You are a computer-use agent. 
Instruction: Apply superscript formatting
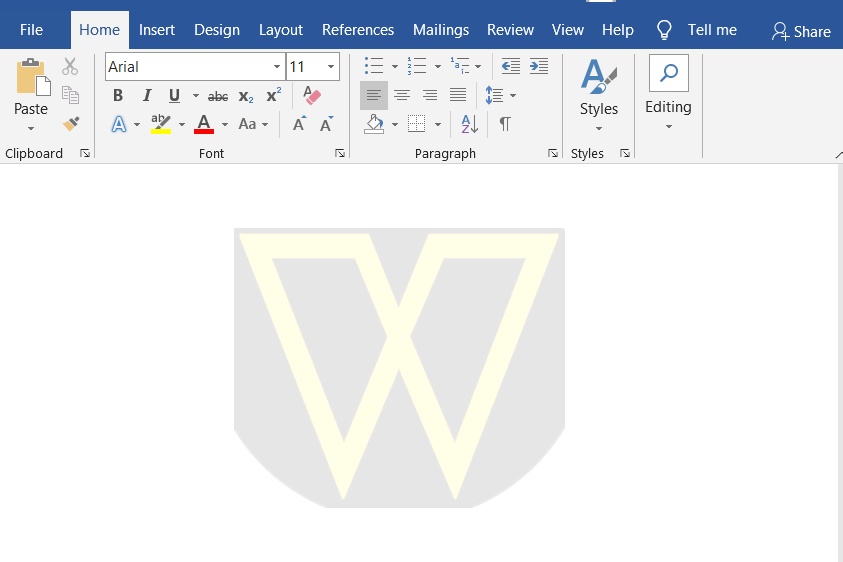pyautogui.click(x=273, y=96)
